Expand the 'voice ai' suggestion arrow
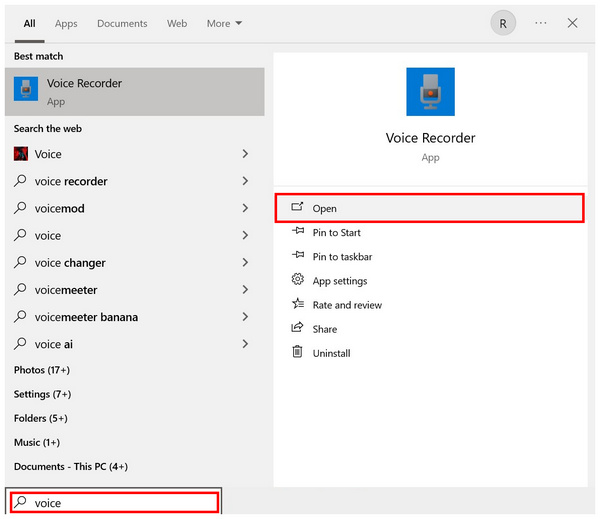The image size is (600, 519). point(245,344)
